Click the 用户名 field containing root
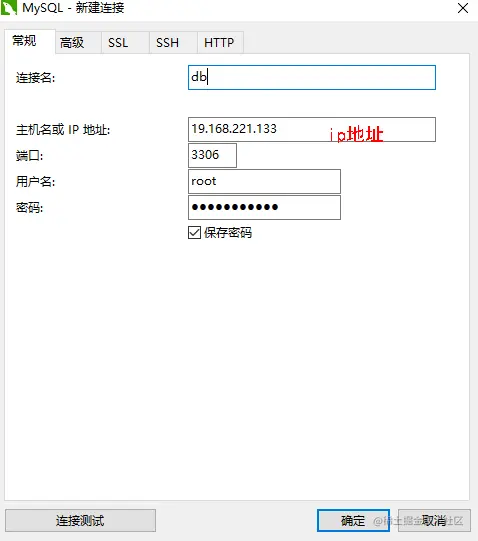 264,181
